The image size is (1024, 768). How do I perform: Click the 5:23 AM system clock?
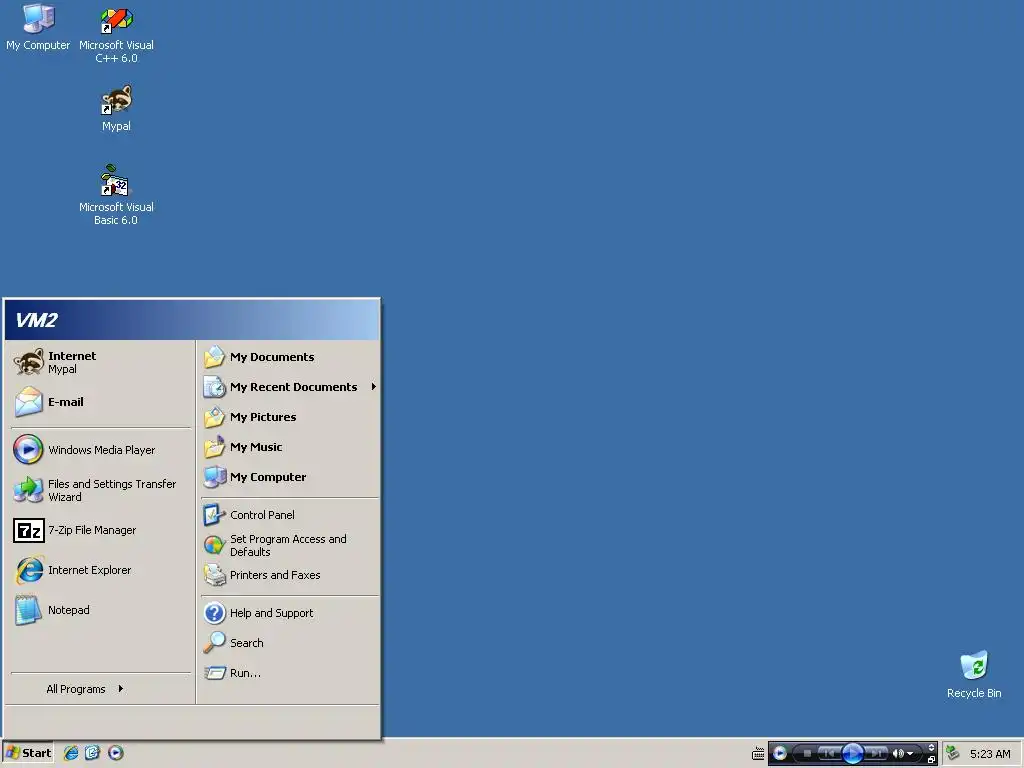click(x=990, y=754)
